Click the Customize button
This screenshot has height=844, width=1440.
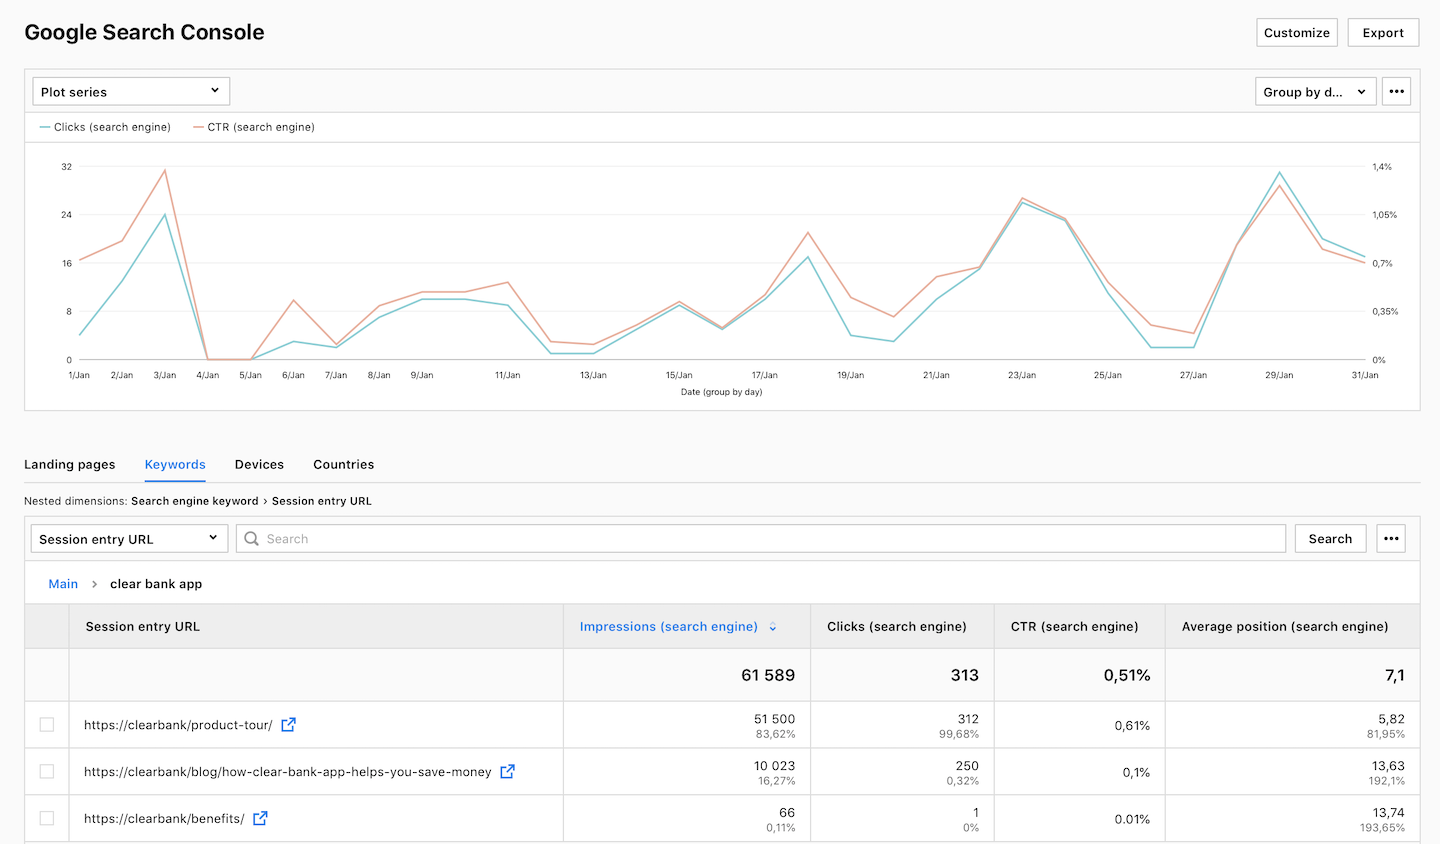click(1297, 33)
